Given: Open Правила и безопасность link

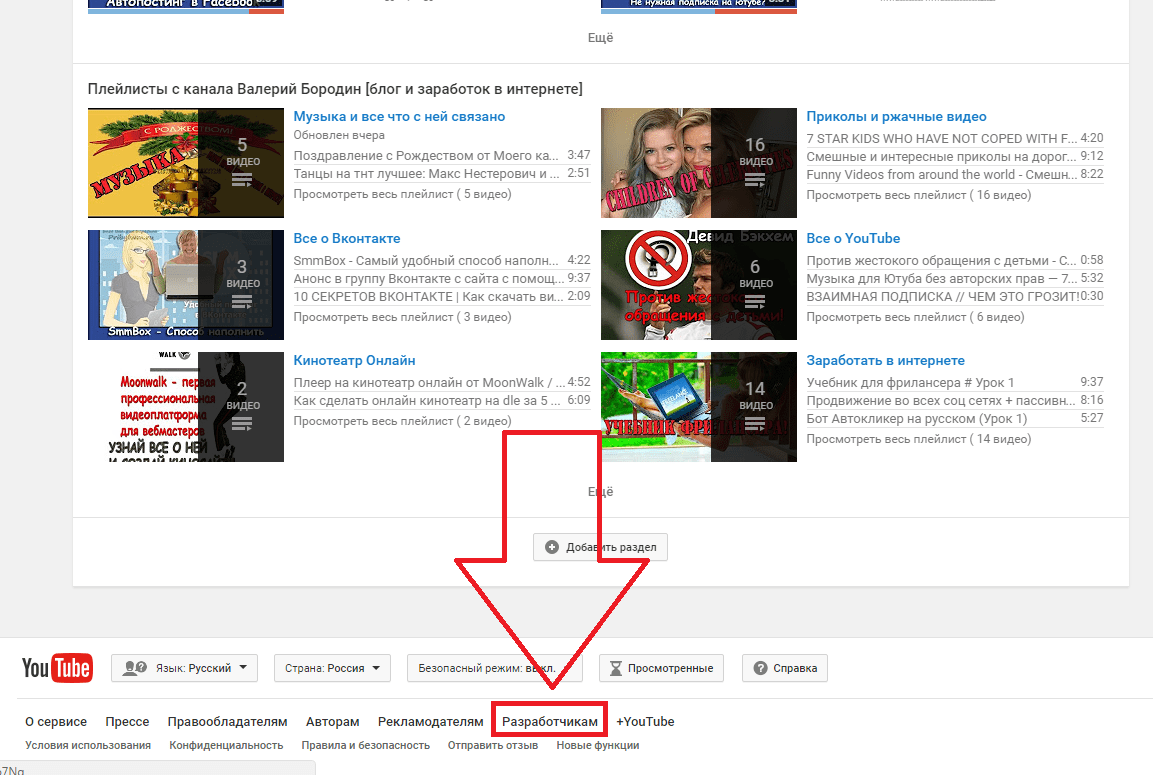Looking at the screenshot, I should point(365,745).
